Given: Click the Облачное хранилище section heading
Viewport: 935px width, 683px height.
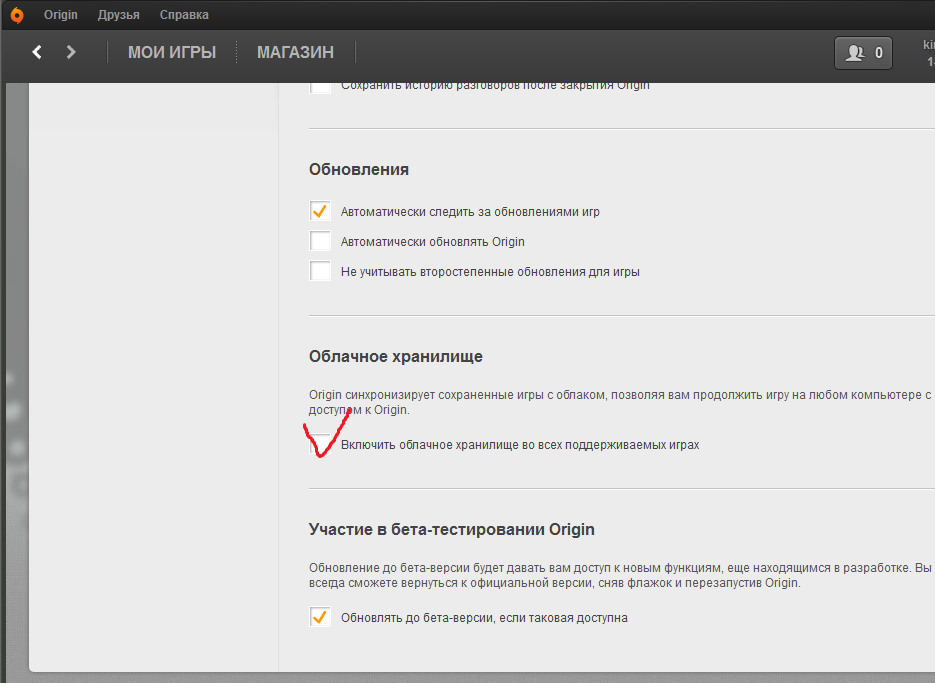Looking at the screenshot, I should tap(396, 357).
